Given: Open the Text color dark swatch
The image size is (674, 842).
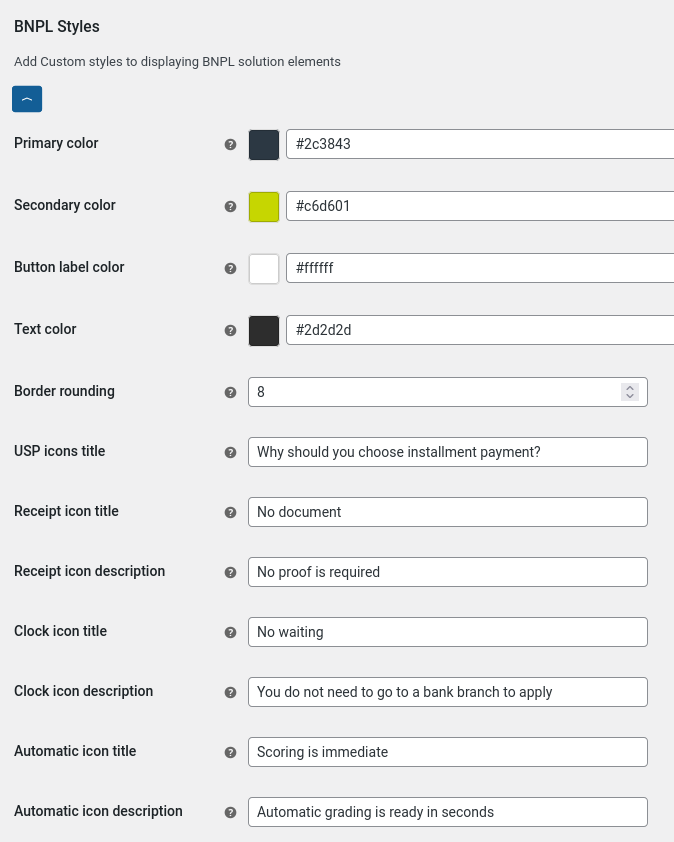Looking at the screenshot, I should click(264, 330).
